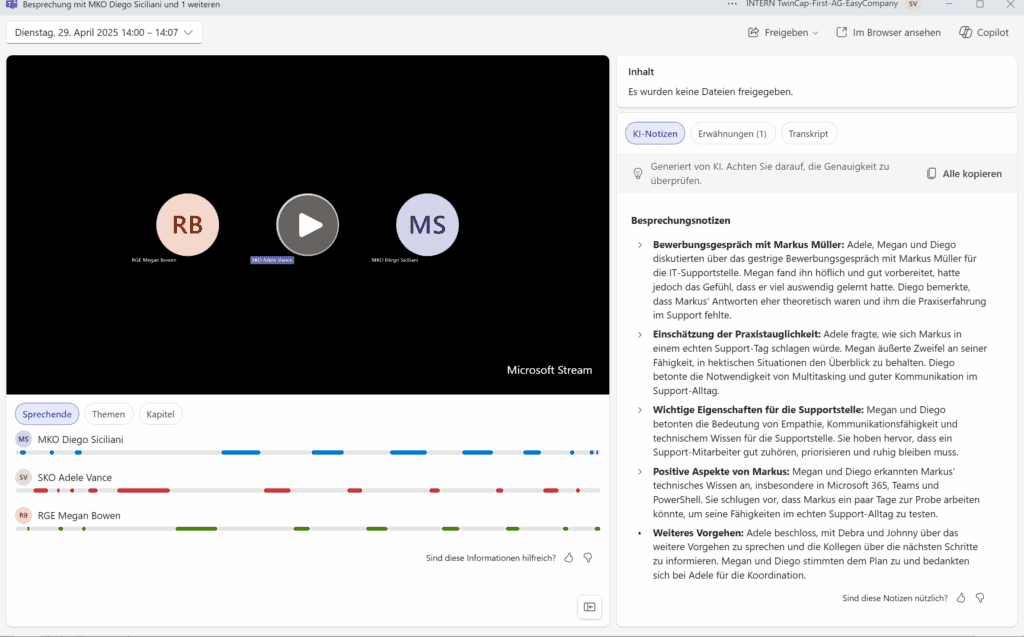Click the Weiteres Vorgehen note heading
This screenshot has height=637, width=1024.
tap(698, 533)
